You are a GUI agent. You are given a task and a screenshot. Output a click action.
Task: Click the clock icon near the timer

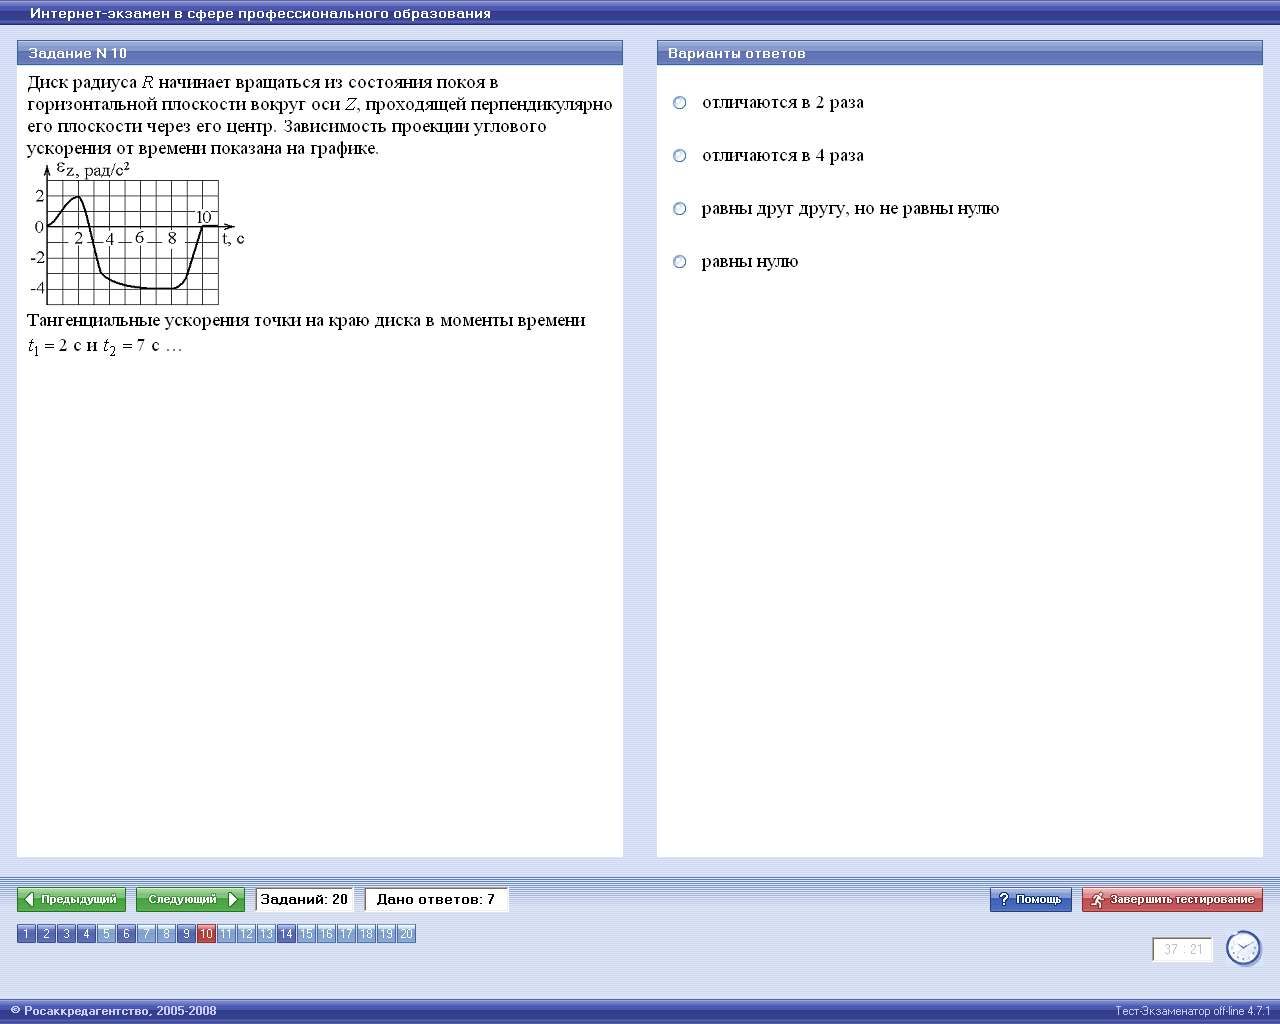click(x=1244, y=948)
